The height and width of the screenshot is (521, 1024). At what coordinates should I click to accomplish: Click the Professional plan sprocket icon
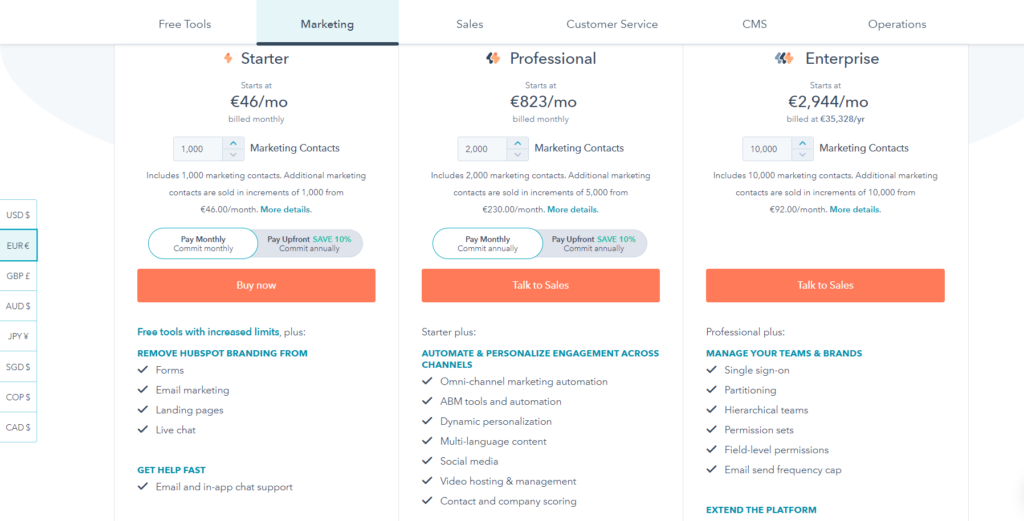(x=492, y=59)
